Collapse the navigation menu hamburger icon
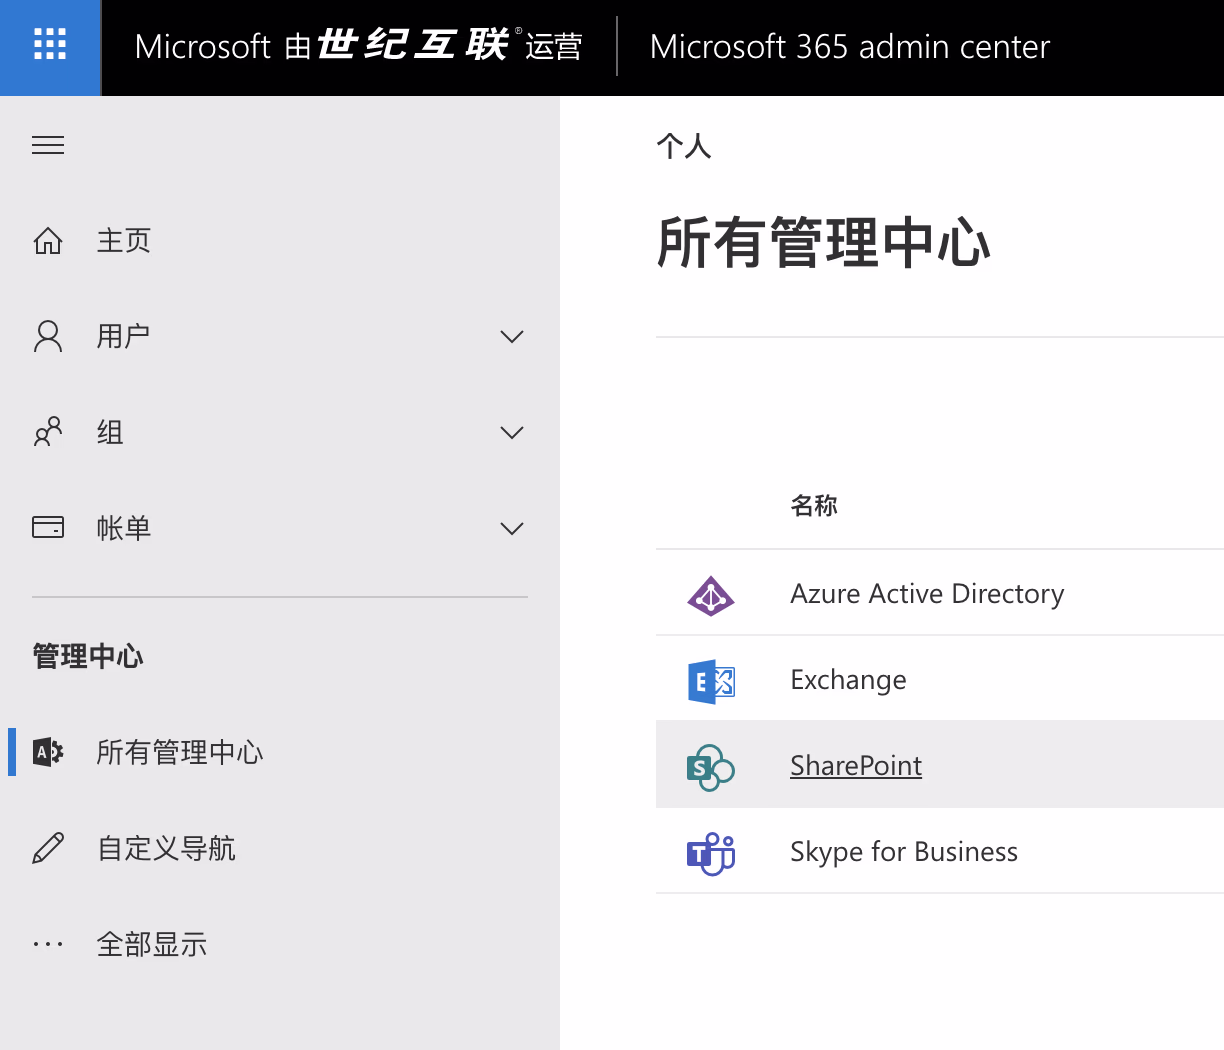The image size is (1224, 1050). [48, 146]
